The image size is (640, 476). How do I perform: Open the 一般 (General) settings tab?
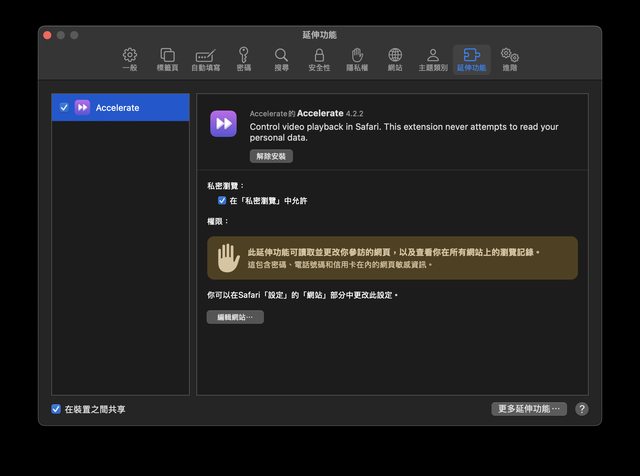130,60
